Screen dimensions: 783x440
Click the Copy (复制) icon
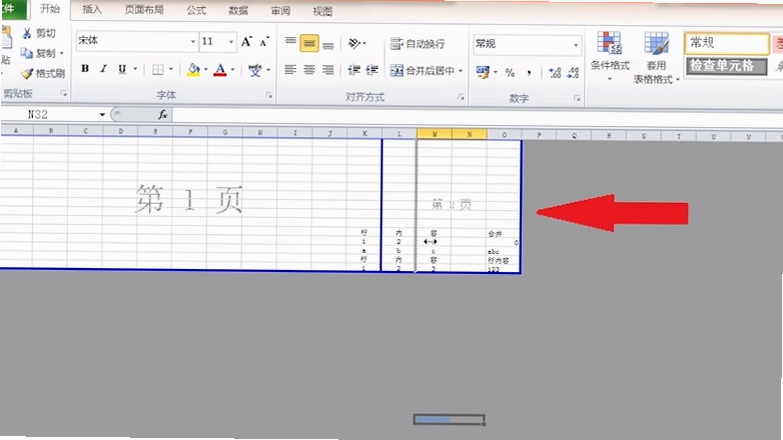pyautogui.click(x=26, y=53)
